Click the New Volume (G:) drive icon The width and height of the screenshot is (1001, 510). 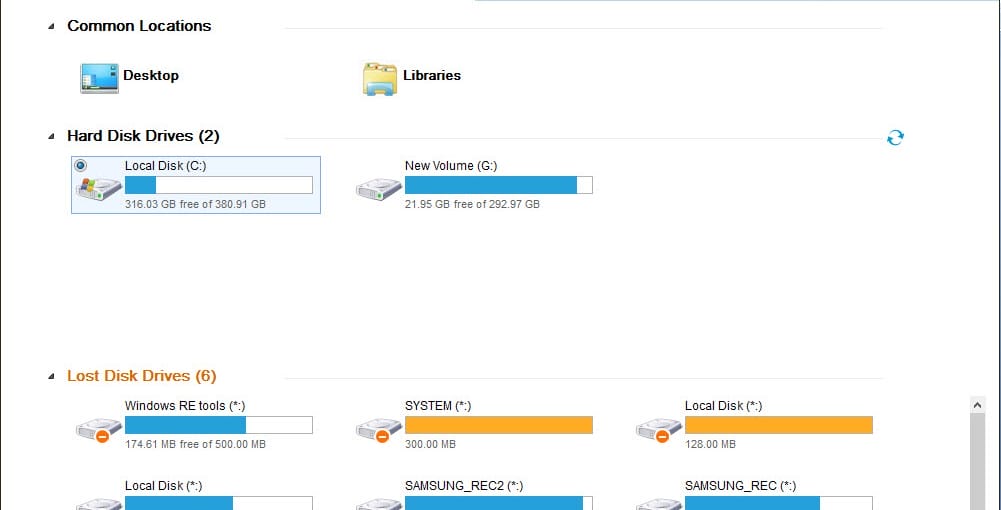(x=378, y=189)
